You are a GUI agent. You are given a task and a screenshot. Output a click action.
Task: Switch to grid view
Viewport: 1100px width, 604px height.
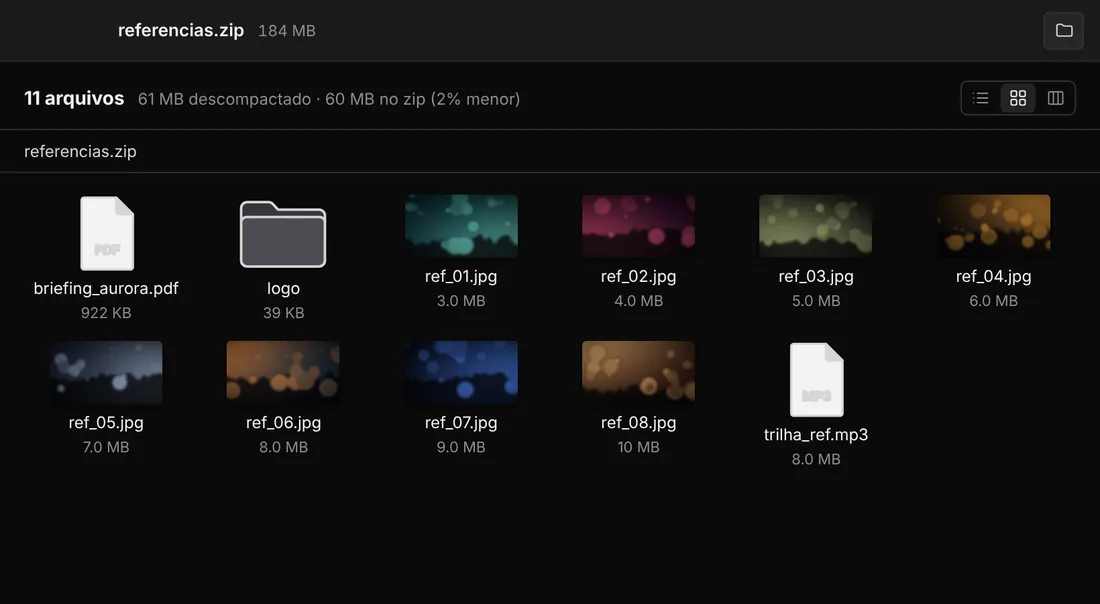[1018, 98]
